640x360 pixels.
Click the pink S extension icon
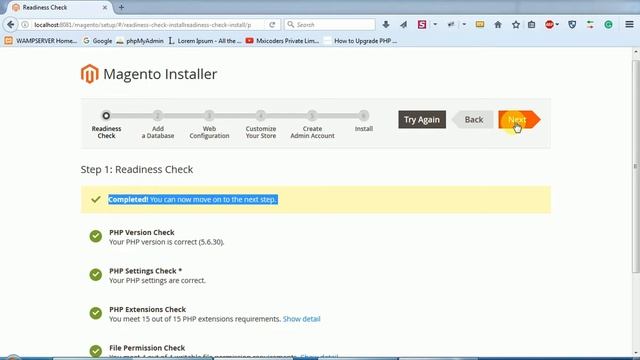click(x=422, y=24)
